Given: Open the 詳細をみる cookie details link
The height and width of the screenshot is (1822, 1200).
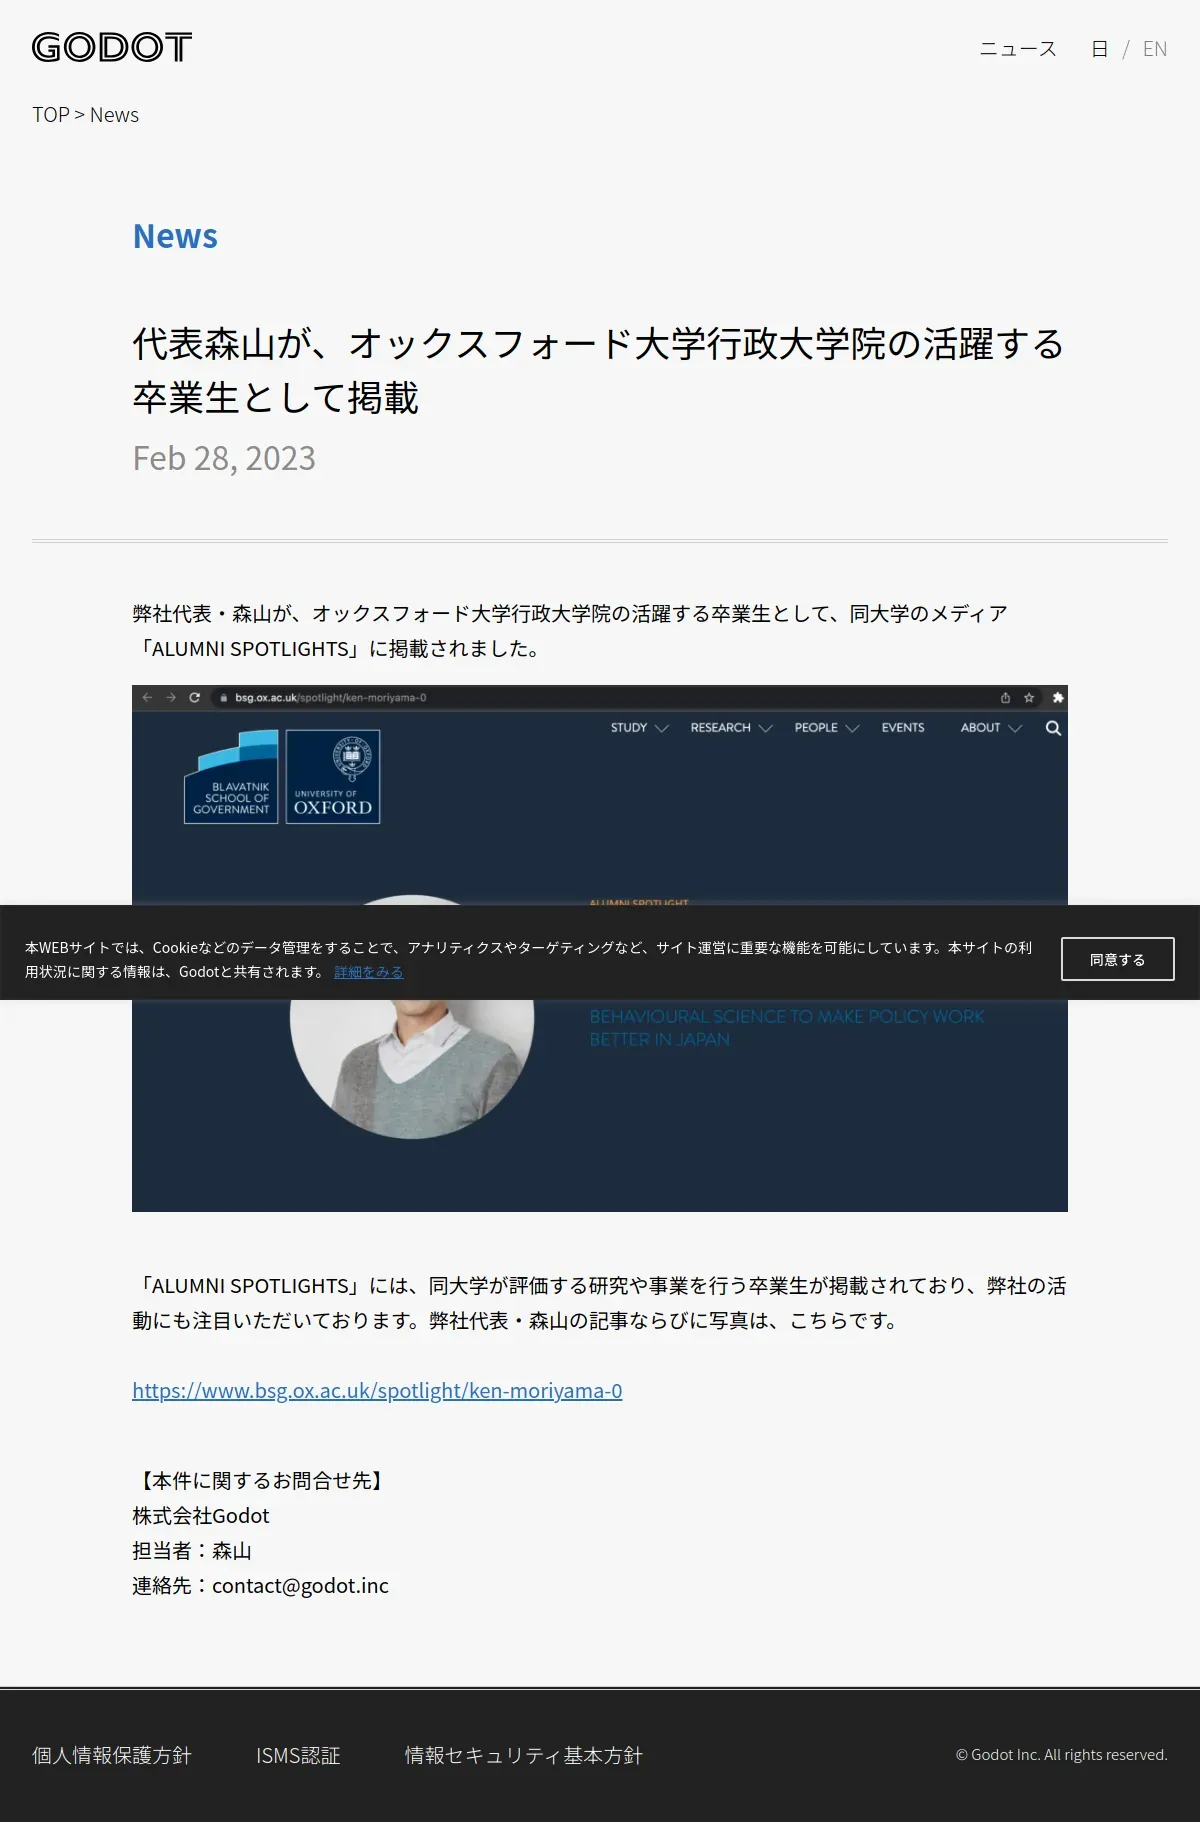Looking at the screenshot, I should coord(369,972).
